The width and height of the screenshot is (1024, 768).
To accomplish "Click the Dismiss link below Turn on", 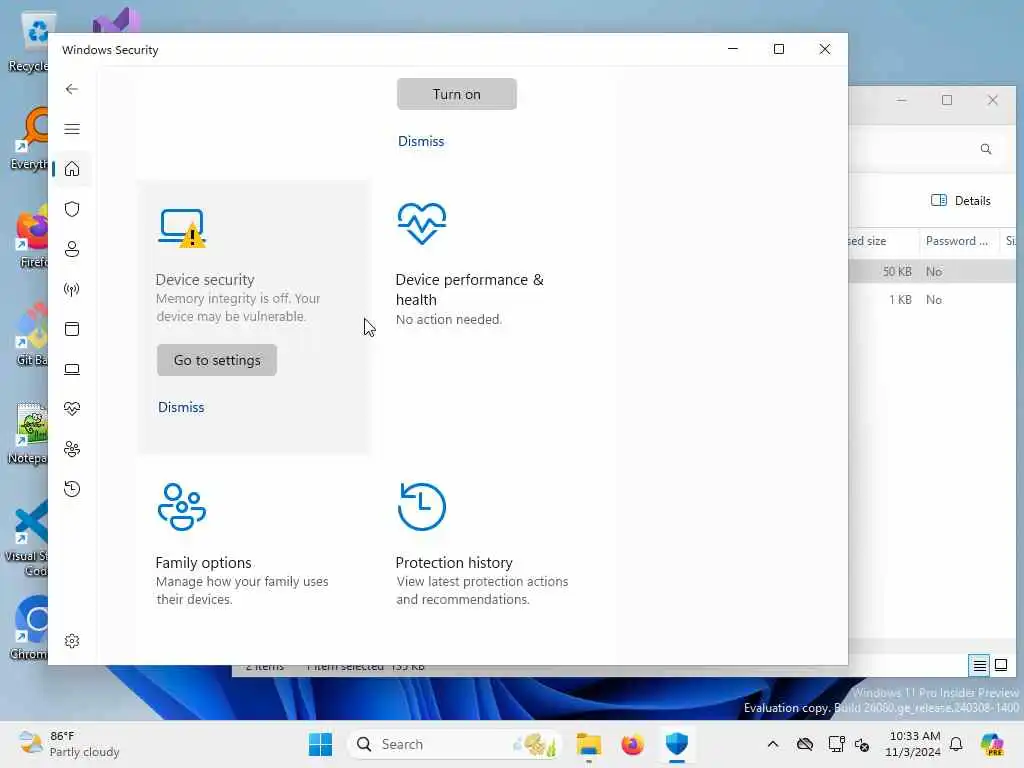I will [x=421, y=142].
